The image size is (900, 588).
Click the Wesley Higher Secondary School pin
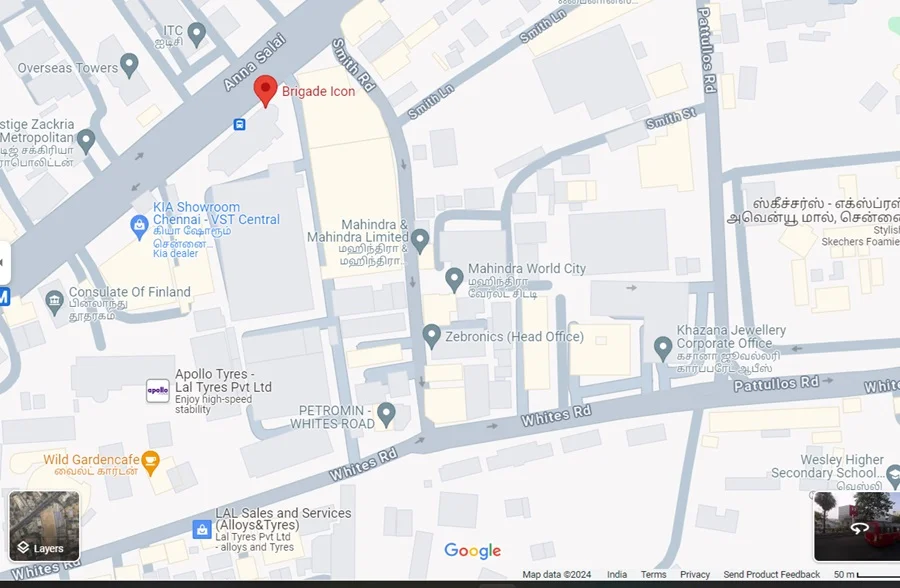point(893,477)
